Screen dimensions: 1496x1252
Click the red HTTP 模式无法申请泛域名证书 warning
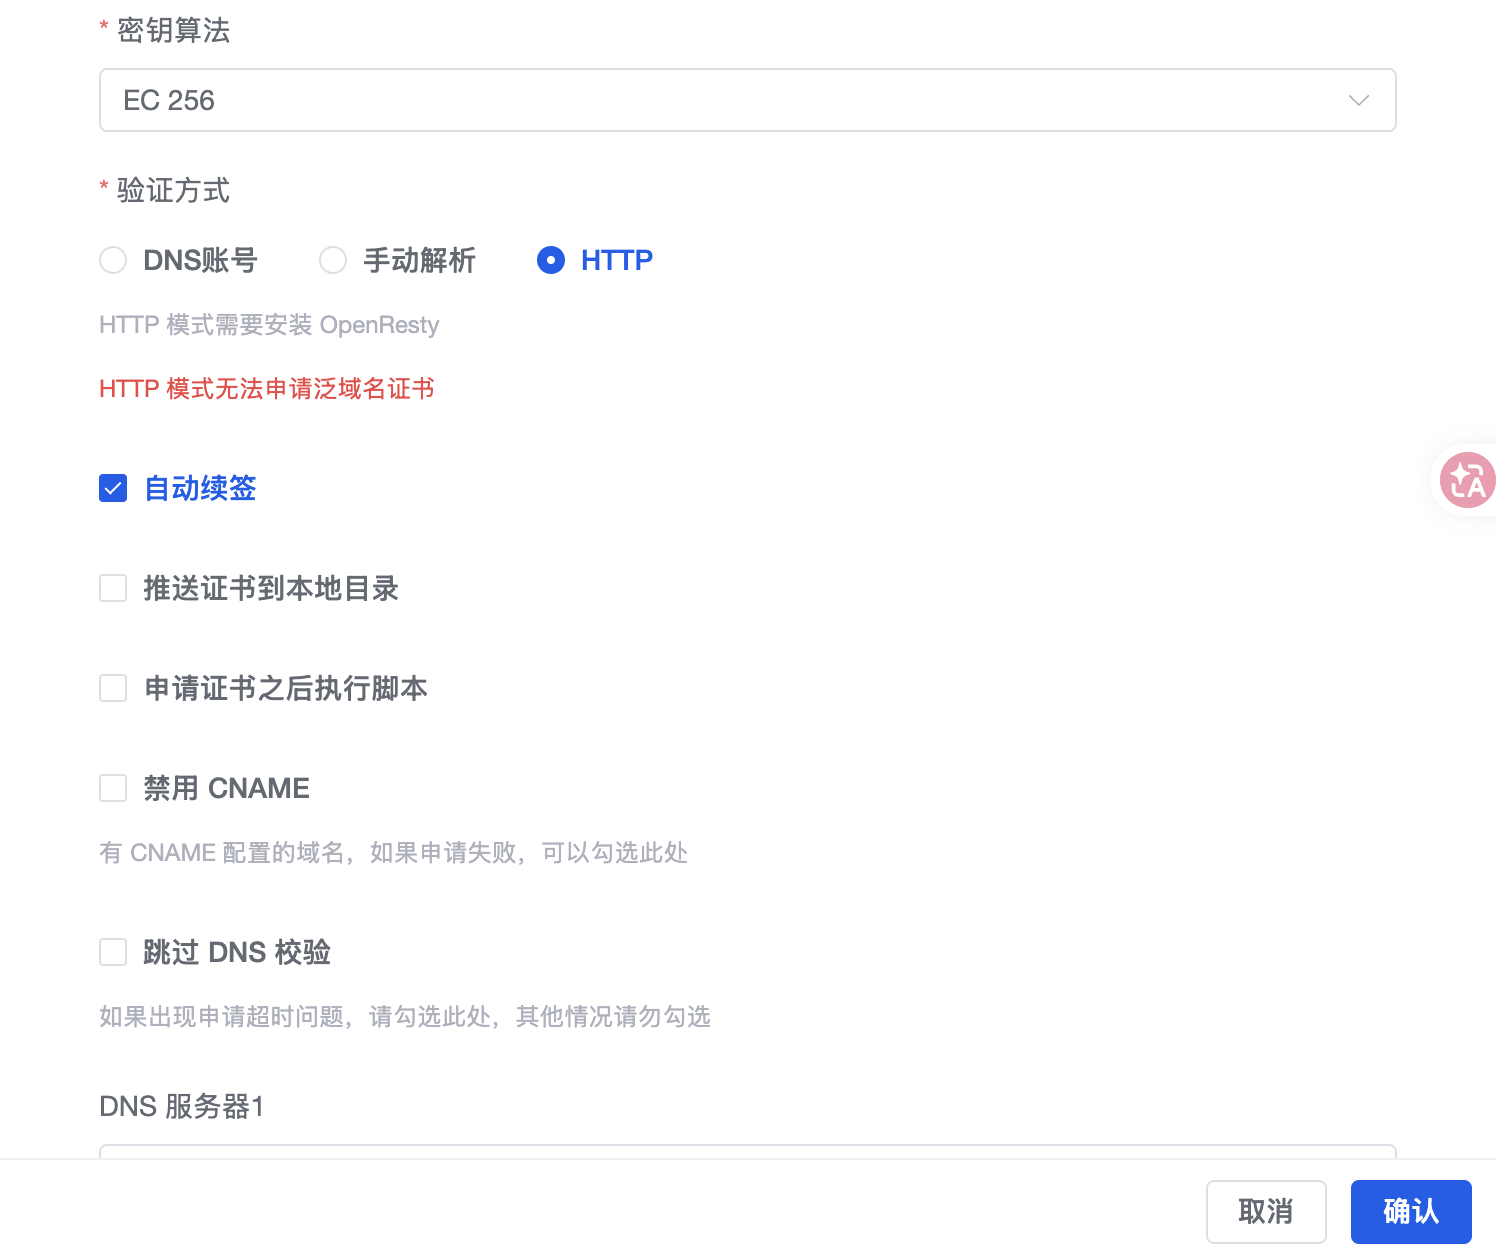point(267,388)
